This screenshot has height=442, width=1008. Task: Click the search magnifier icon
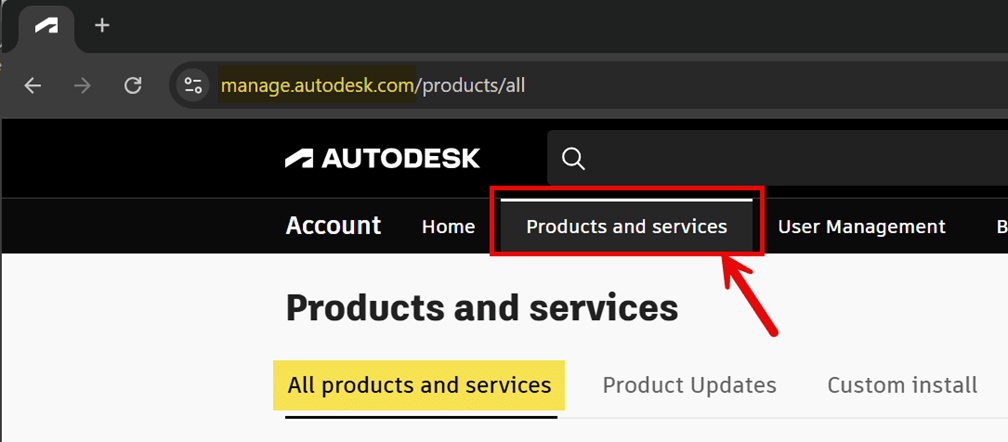573,158
